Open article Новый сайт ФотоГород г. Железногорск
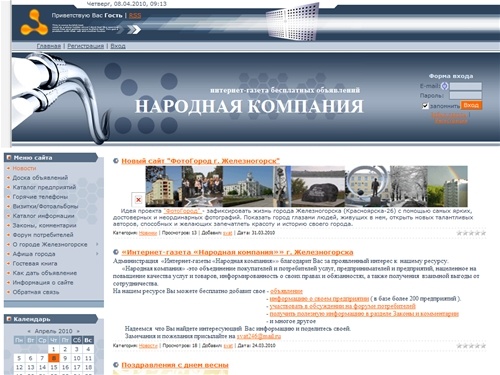The height and width of the screenshot is (375, 500). (200, 161)
